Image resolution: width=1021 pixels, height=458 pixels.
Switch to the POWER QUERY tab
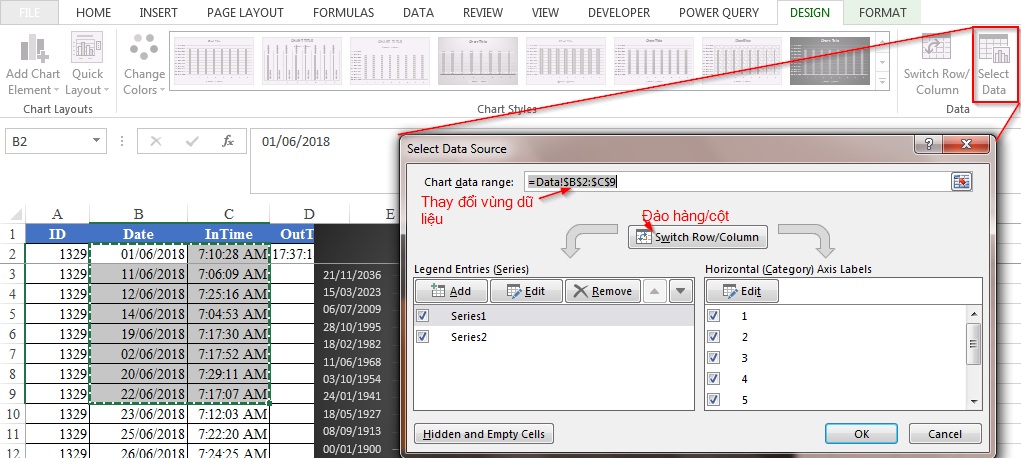point(719,12)
